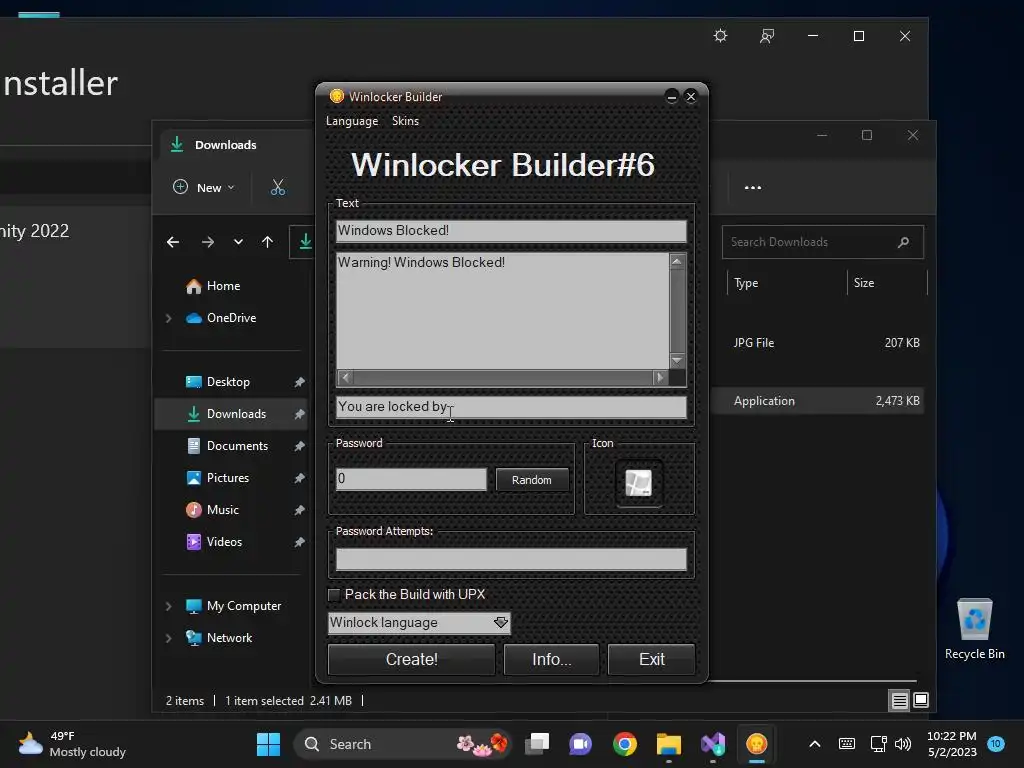The image size is (1024, 768).
Task: Click the text area scroll down arrow
Action: pos(677,360)
